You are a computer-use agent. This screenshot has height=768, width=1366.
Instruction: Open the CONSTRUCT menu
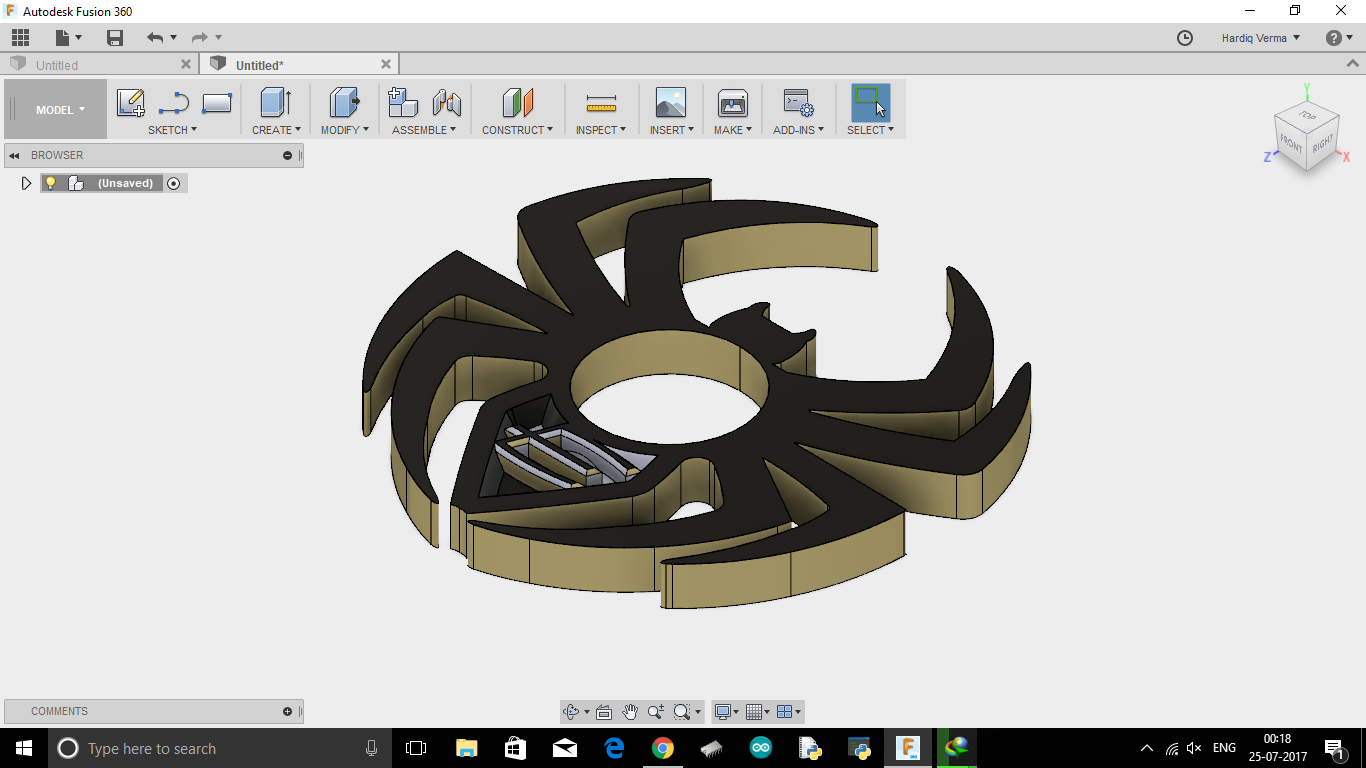click(517, 130)
